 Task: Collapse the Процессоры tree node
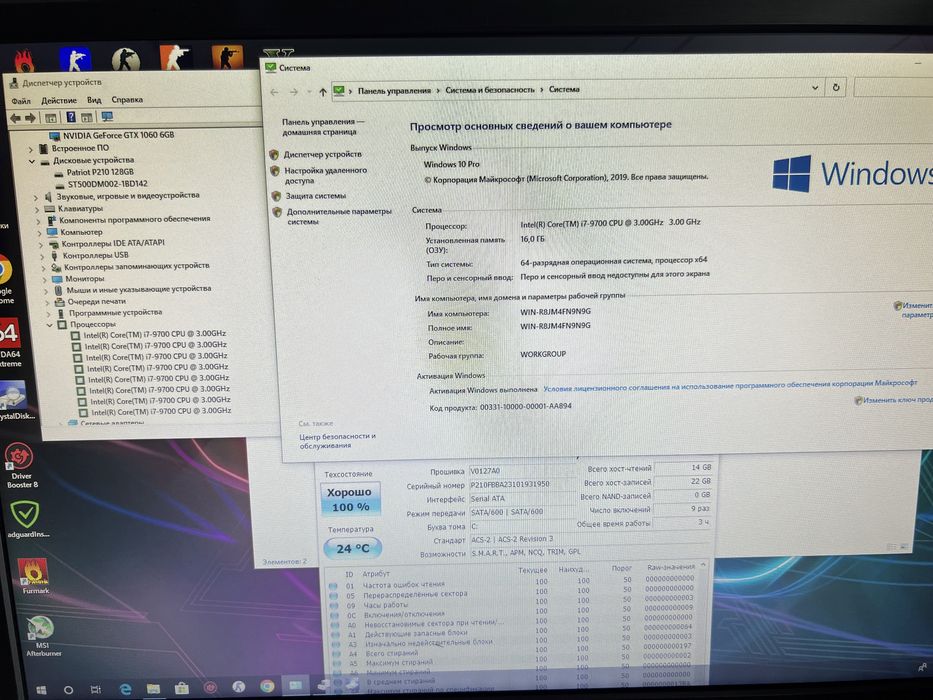pos(49,325)
